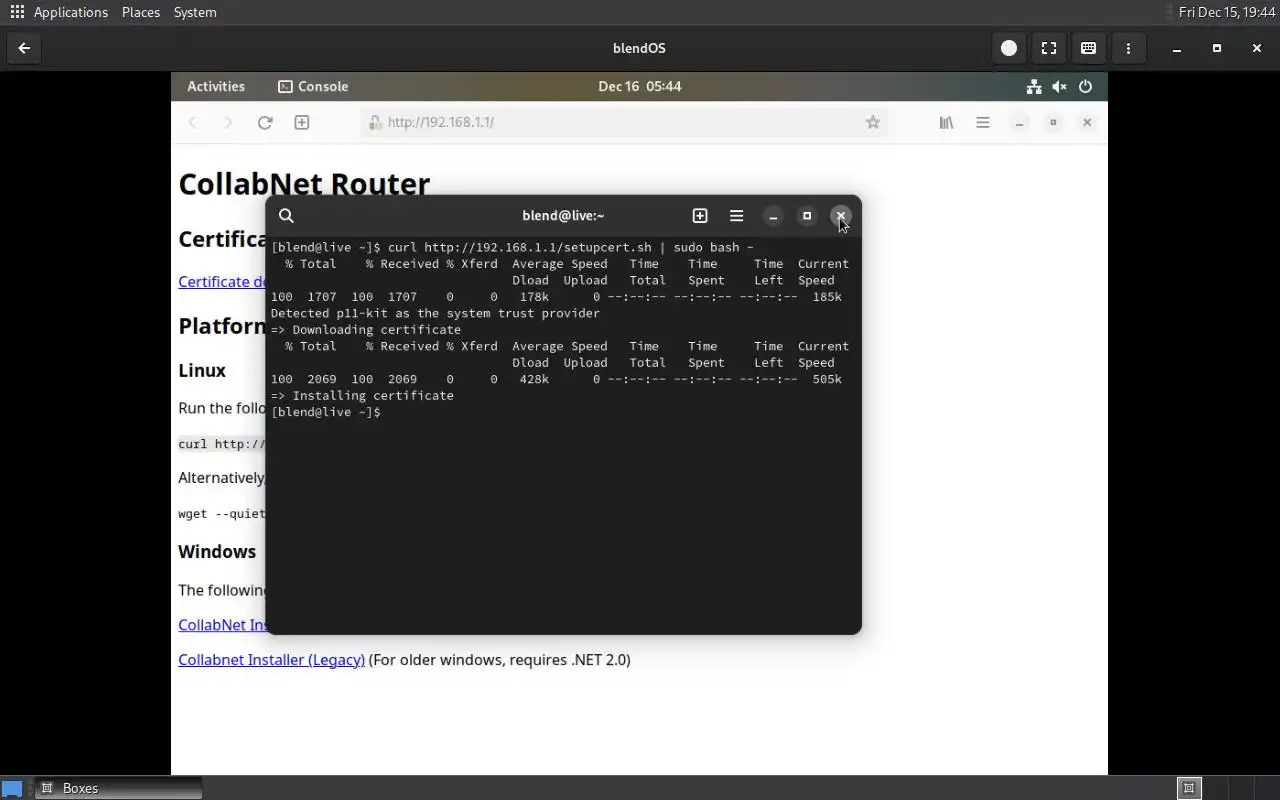Open GNOME Activities overview
This screenshot has height=800, width=1280.
tap(216, 86)
